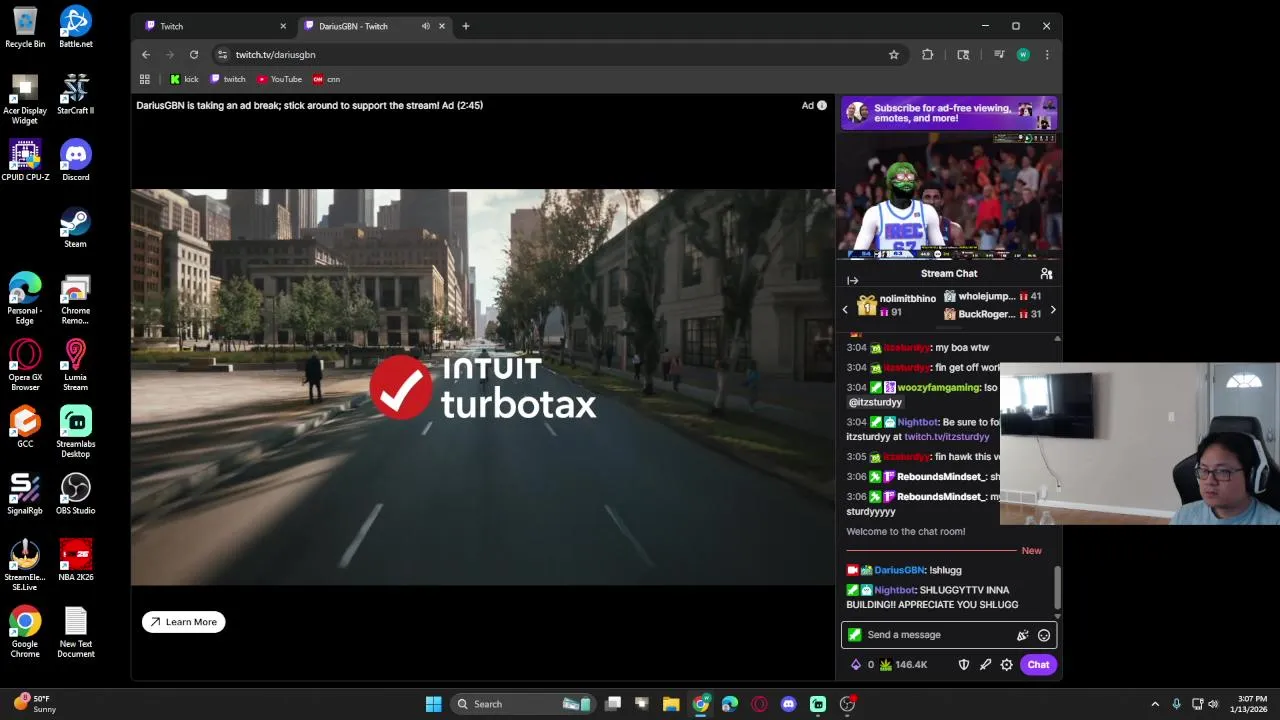Launch OBS Studio desktop shortcut

point(76,494)
